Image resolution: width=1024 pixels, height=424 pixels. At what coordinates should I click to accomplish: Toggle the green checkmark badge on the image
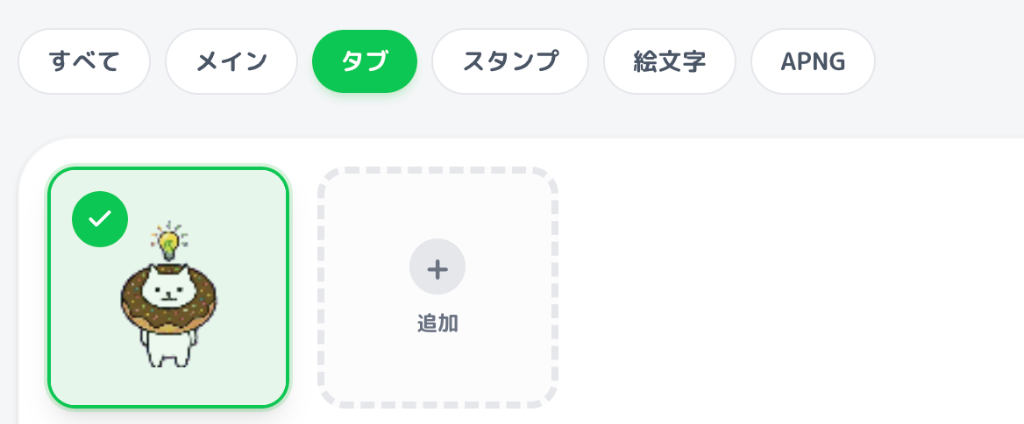point(100,219)
